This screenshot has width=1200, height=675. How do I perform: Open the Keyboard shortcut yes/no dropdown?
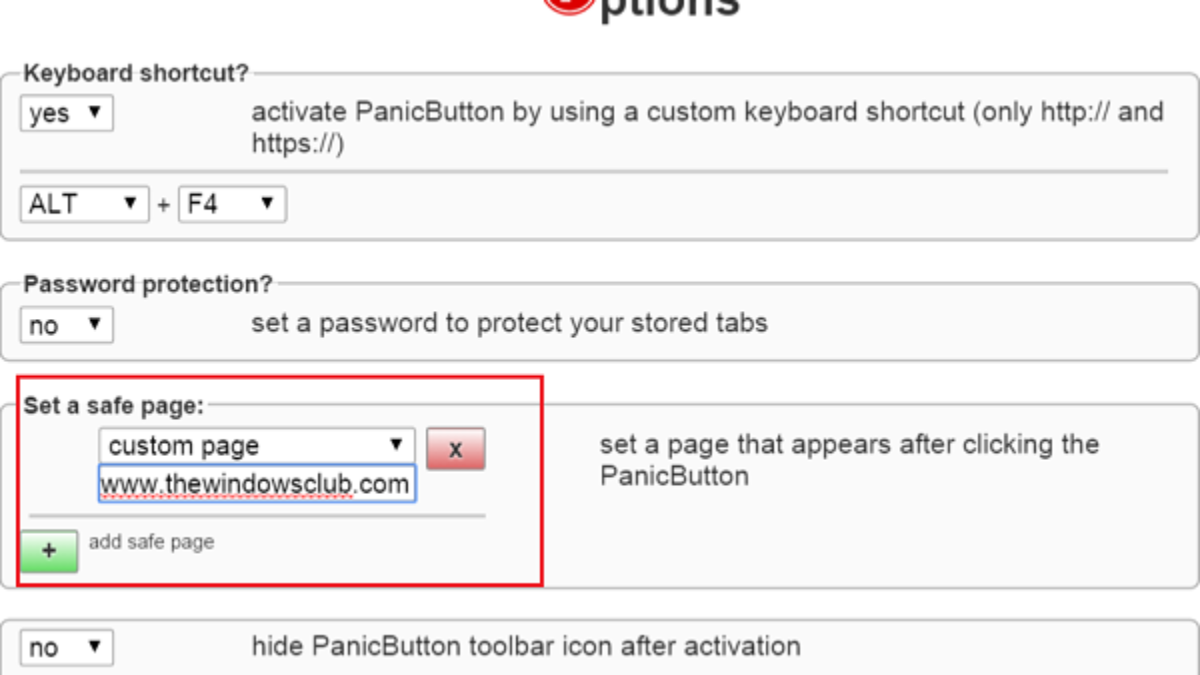(66, 113)
